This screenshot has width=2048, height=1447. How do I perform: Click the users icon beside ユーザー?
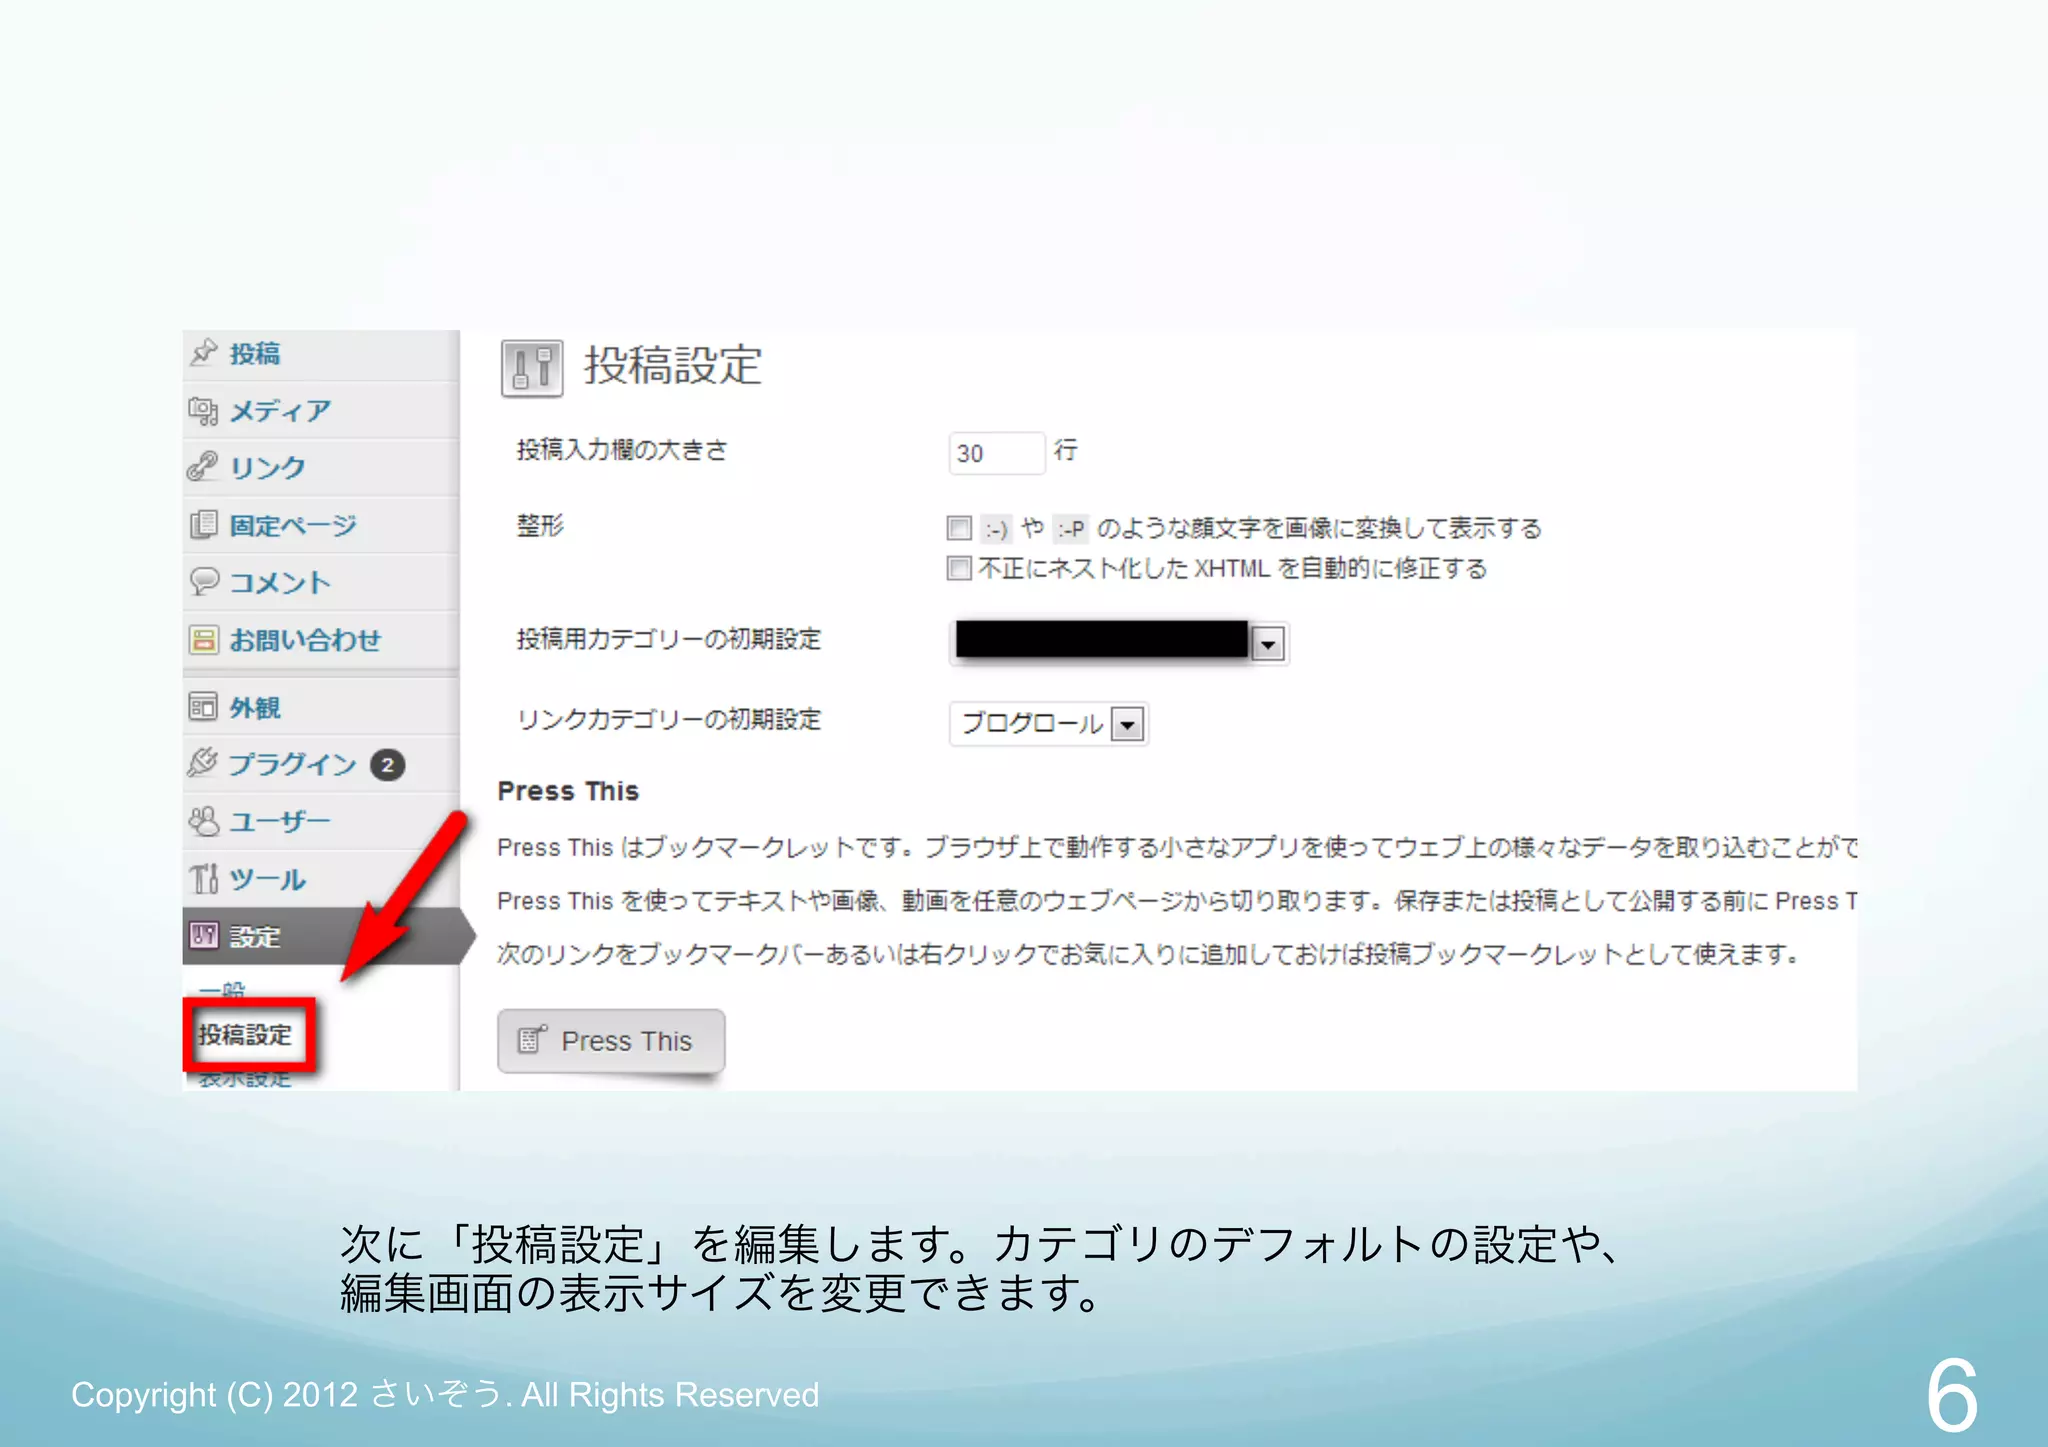(203, 821)
